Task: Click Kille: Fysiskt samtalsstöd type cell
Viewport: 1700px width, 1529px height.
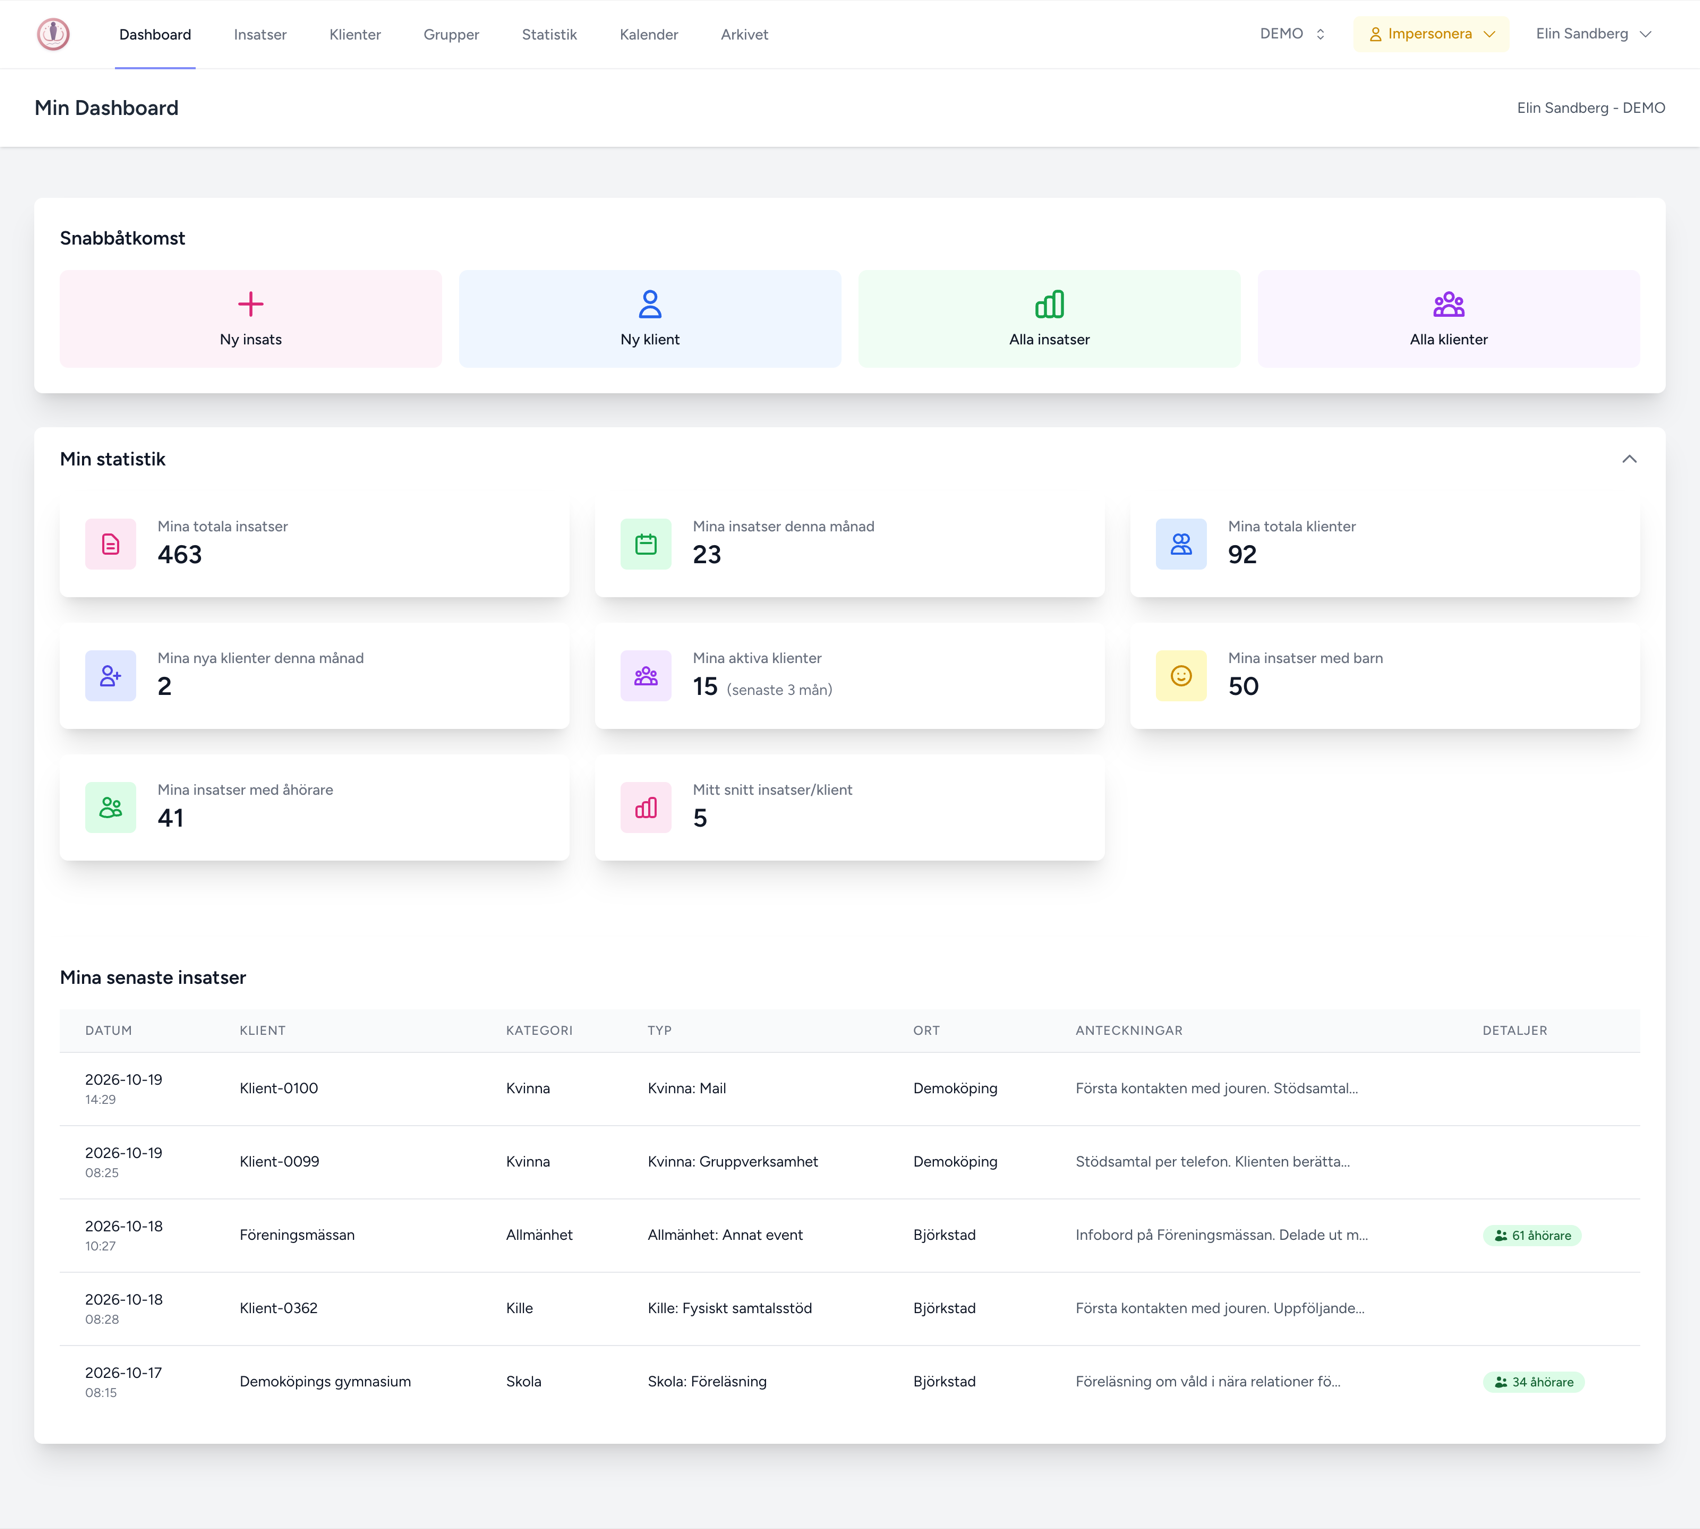Action: pyautogui.click(x=730, y=1308)
